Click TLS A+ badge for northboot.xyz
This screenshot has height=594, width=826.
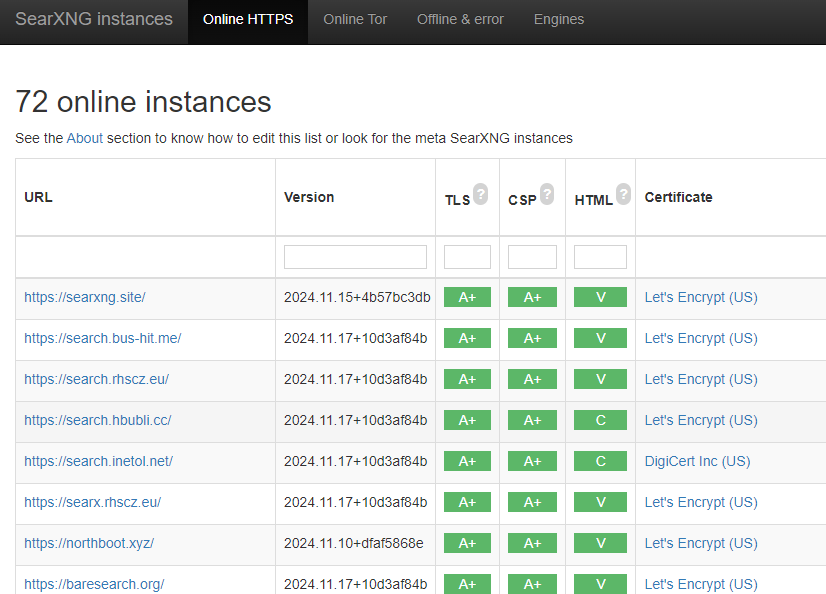coord(467,543)
